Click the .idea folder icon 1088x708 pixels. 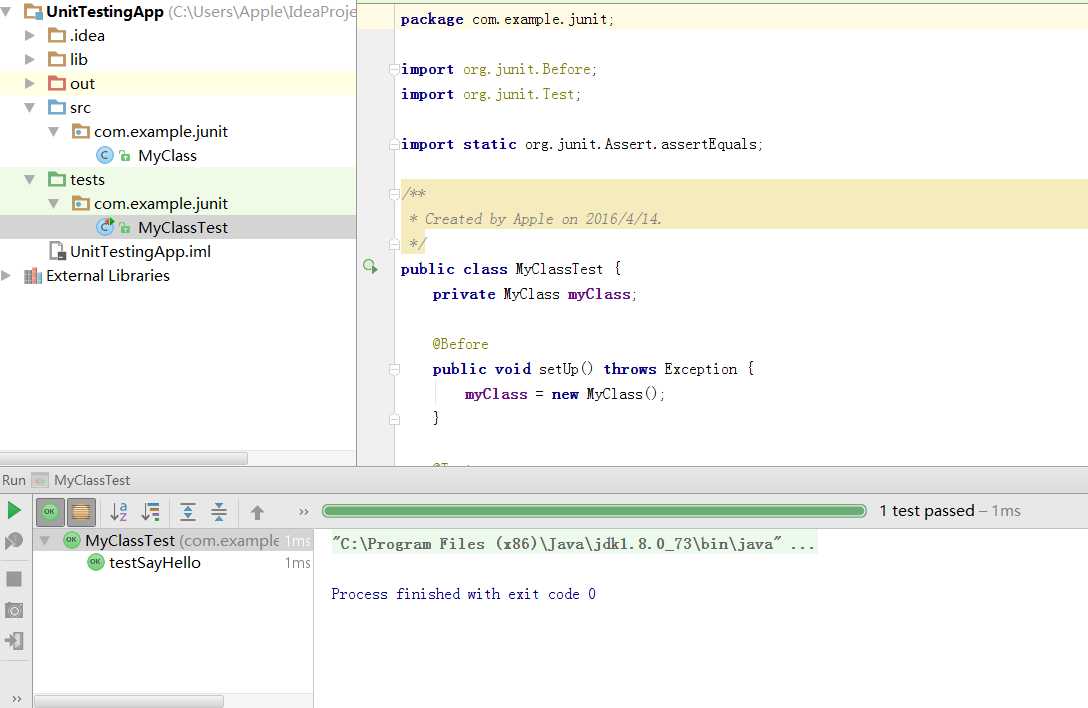57,35
